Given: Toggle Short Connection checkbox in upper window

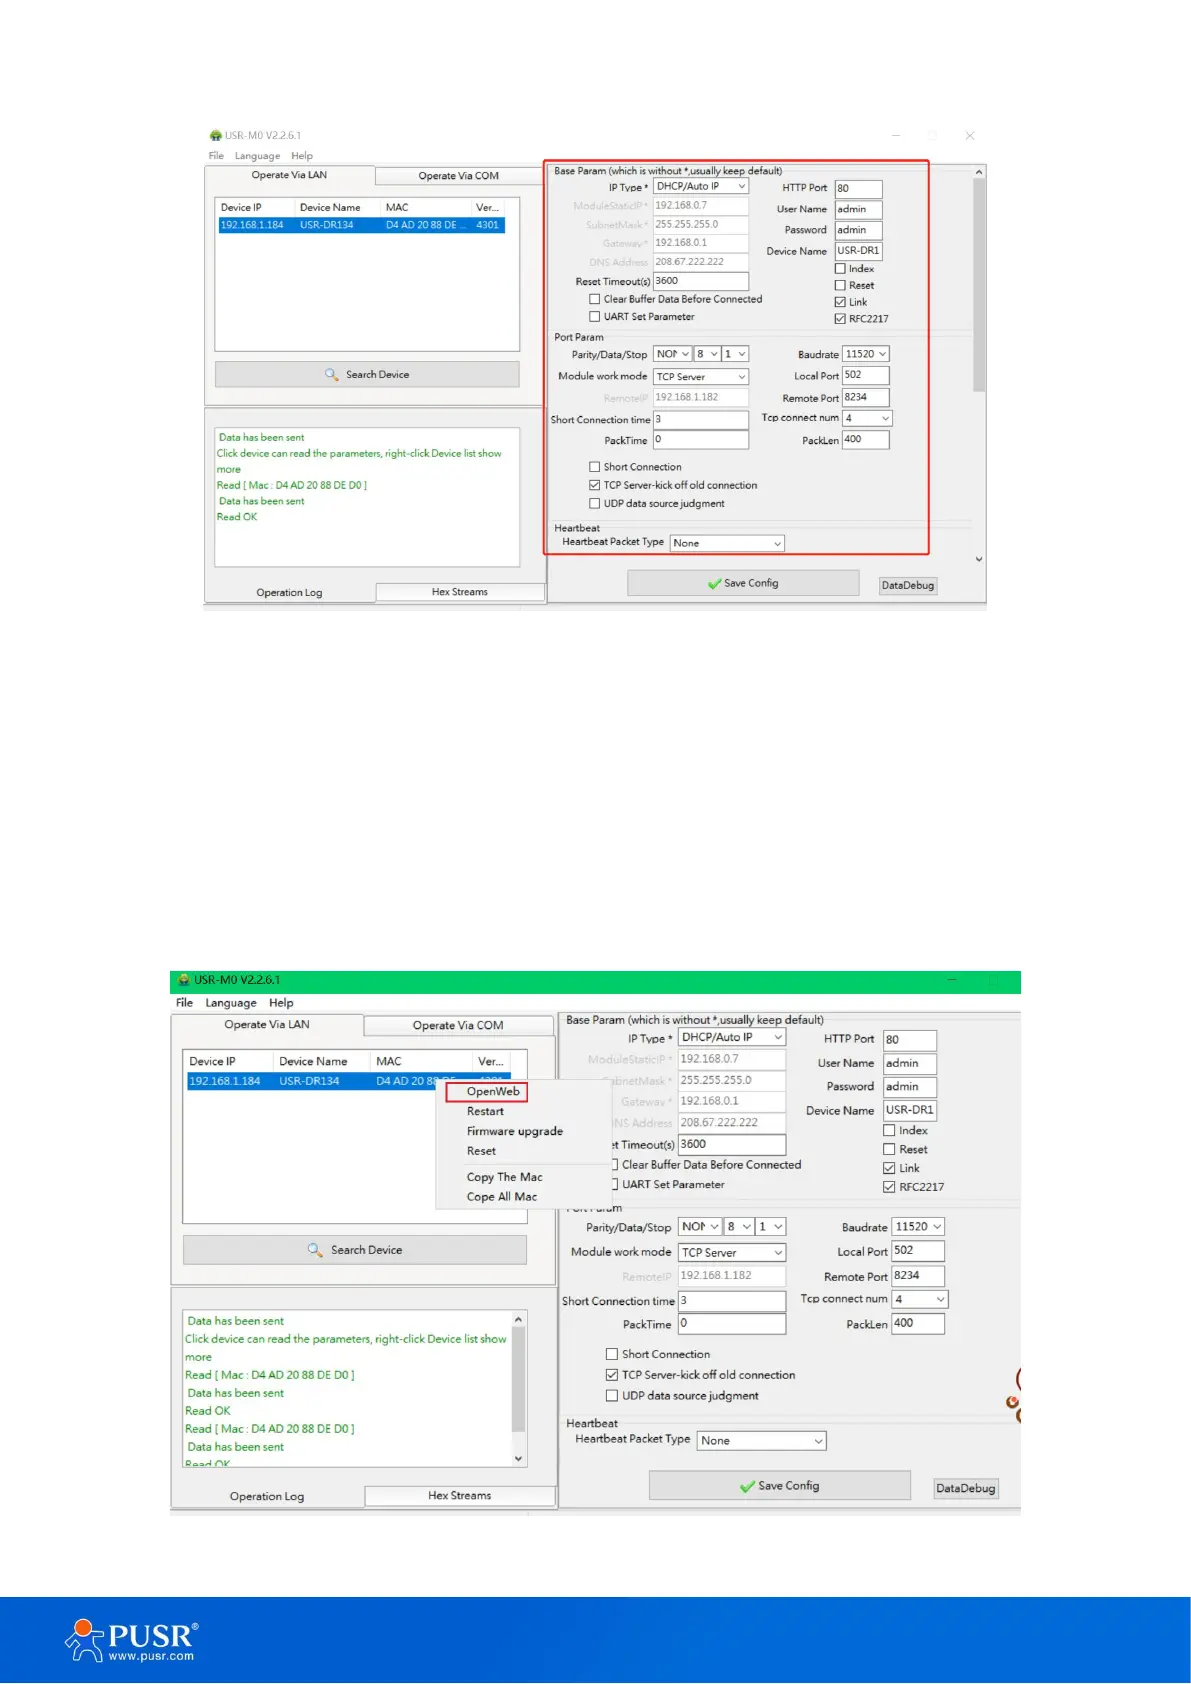Looking at the screenshot, I should [595, 467].
